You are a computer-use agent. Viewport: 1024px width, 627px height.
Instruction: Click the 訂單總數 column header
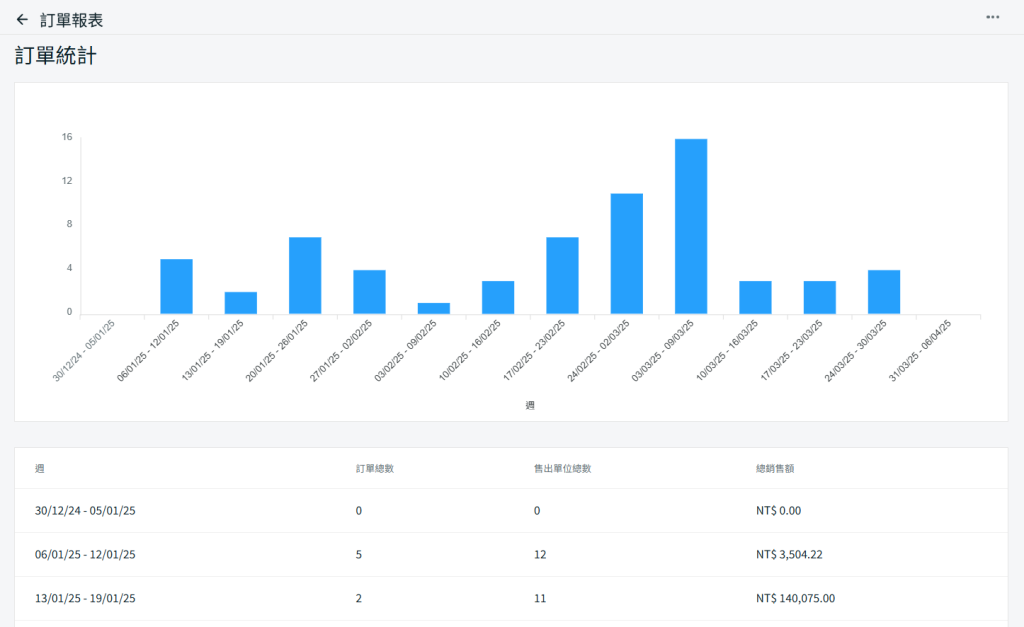coord(375,468)
